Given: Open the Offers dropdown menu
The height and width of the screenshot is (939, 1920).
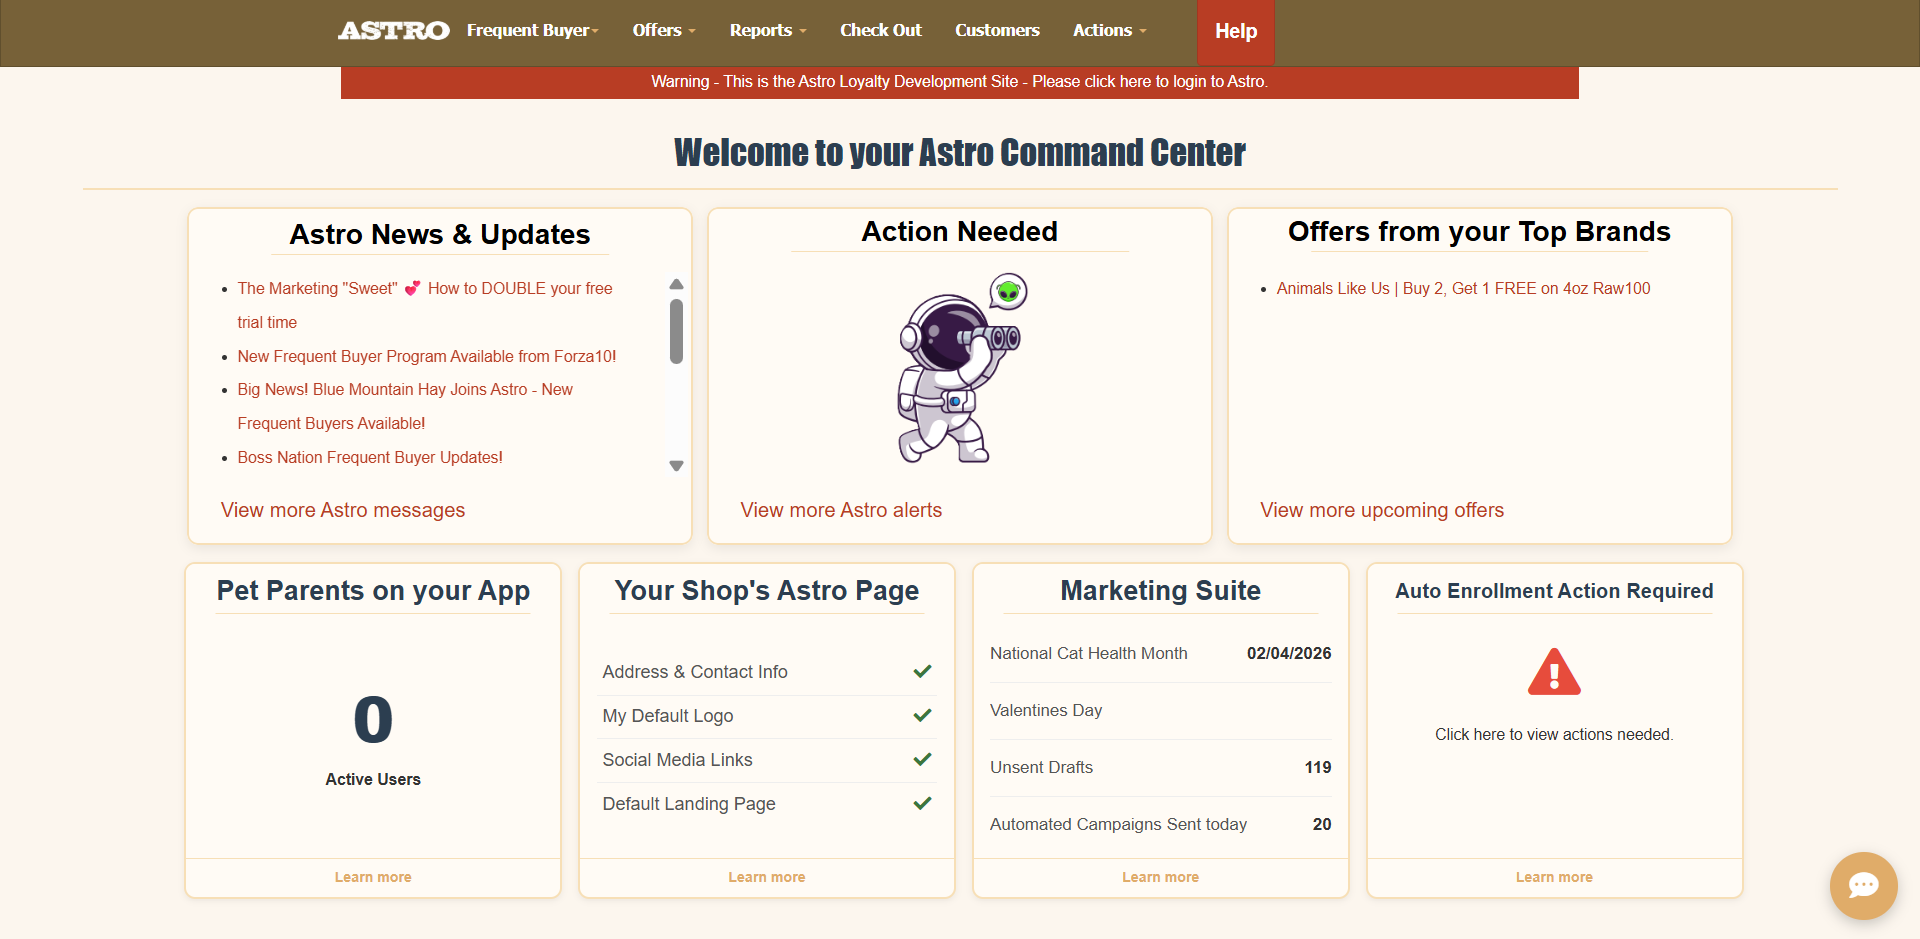Looking at the screenshot, I should click(x=663, y=31).
